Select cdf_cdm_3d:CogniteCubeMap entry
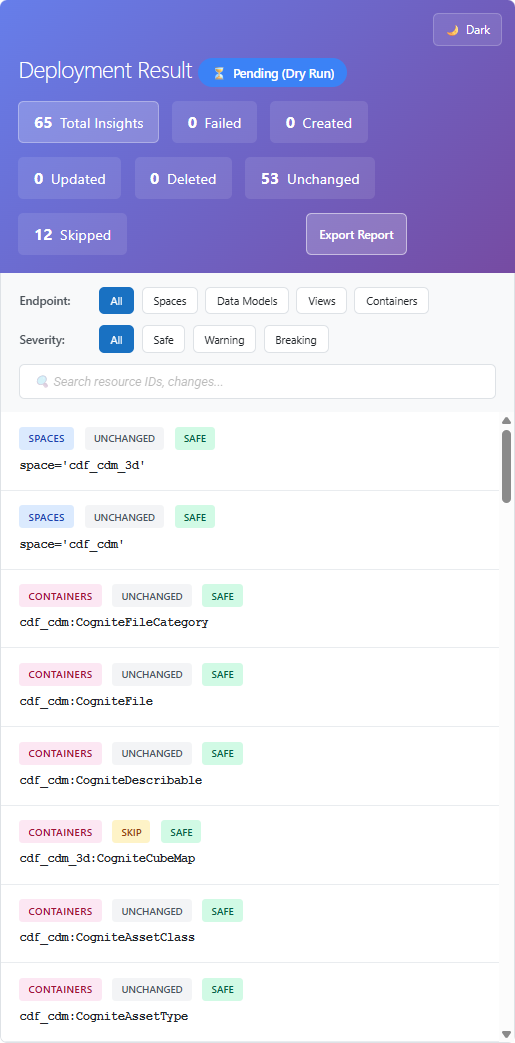Viewport: 515px width, 1043px height. [x=107, y=858]
